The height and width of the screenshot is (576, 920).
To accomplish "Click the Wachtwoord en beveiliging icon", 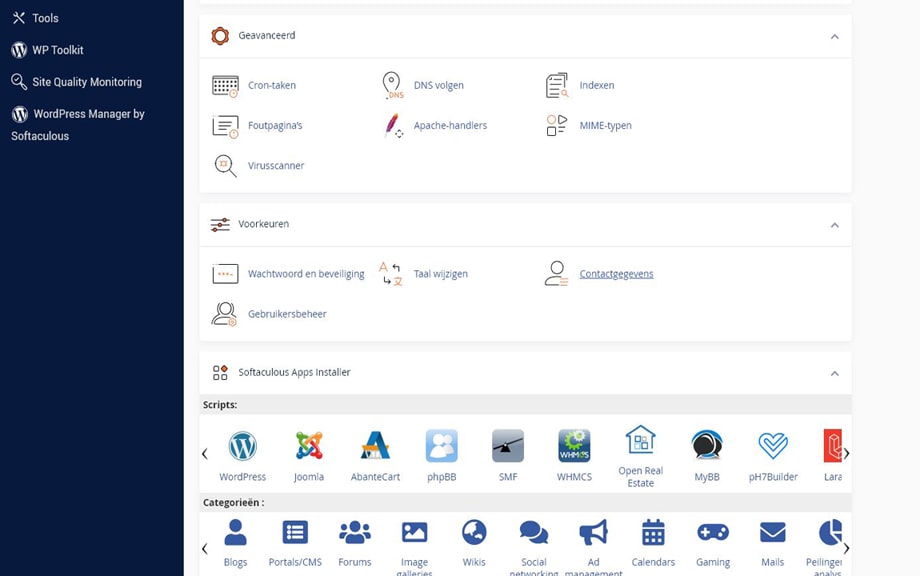I will pyautogui.click(x=225, y=274).
